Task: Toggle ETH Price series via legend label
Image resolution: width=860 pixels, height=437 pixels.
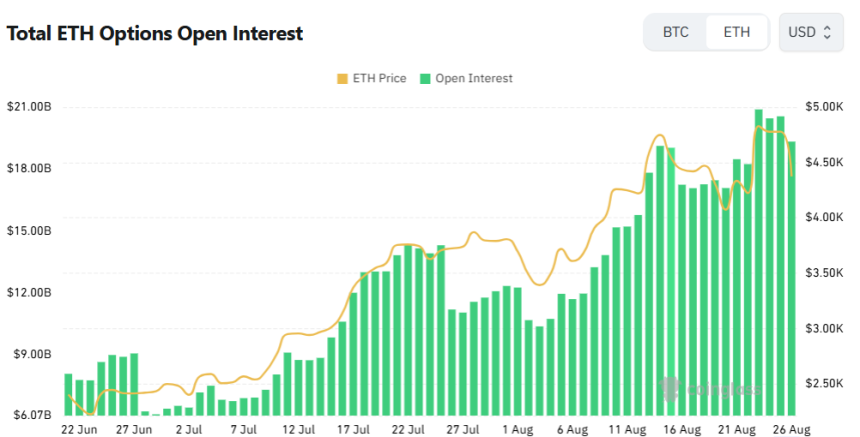Action: [x=379, y=78]
